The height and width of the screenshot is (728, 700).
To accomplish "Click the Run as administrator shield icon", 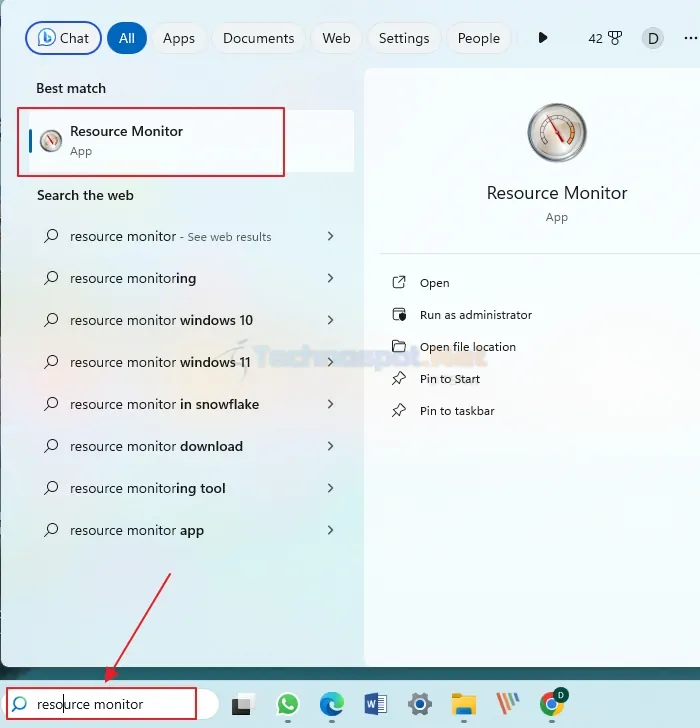I will coord(399,314).
